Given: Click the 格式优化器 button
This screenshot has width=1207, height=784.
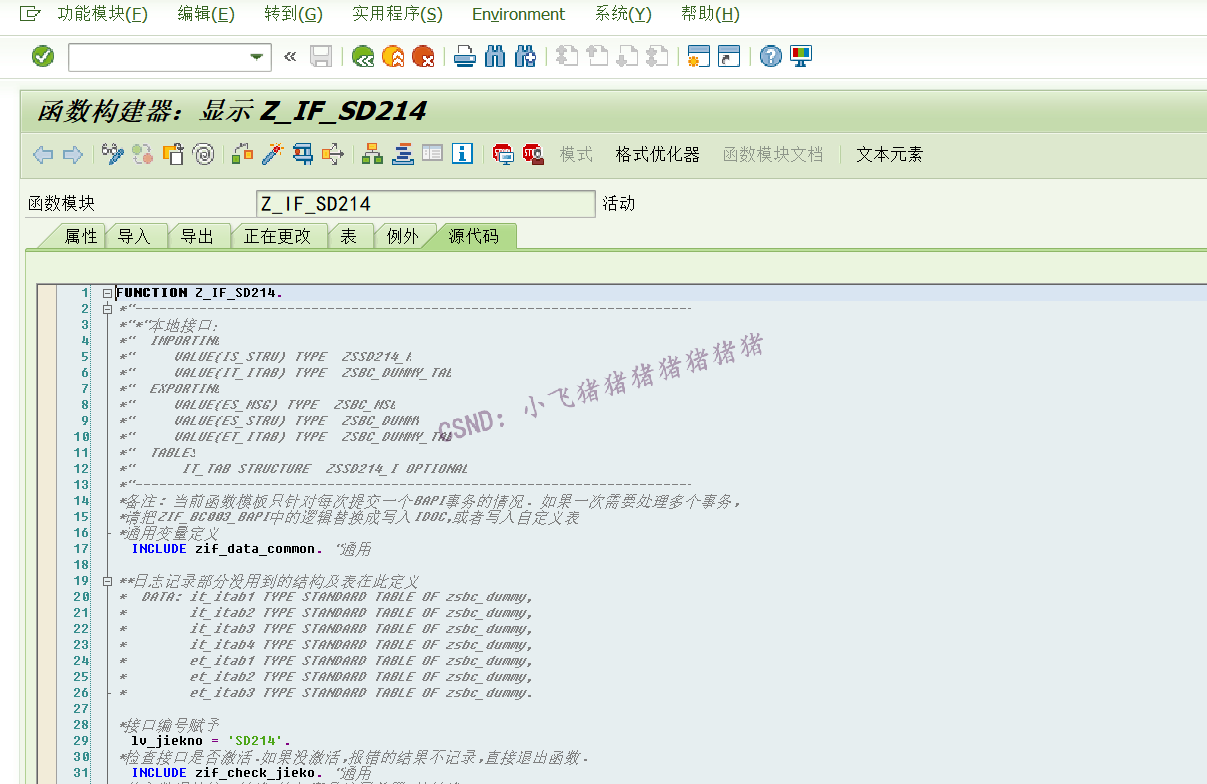Looking at the screenshot, I should [658, 154].
